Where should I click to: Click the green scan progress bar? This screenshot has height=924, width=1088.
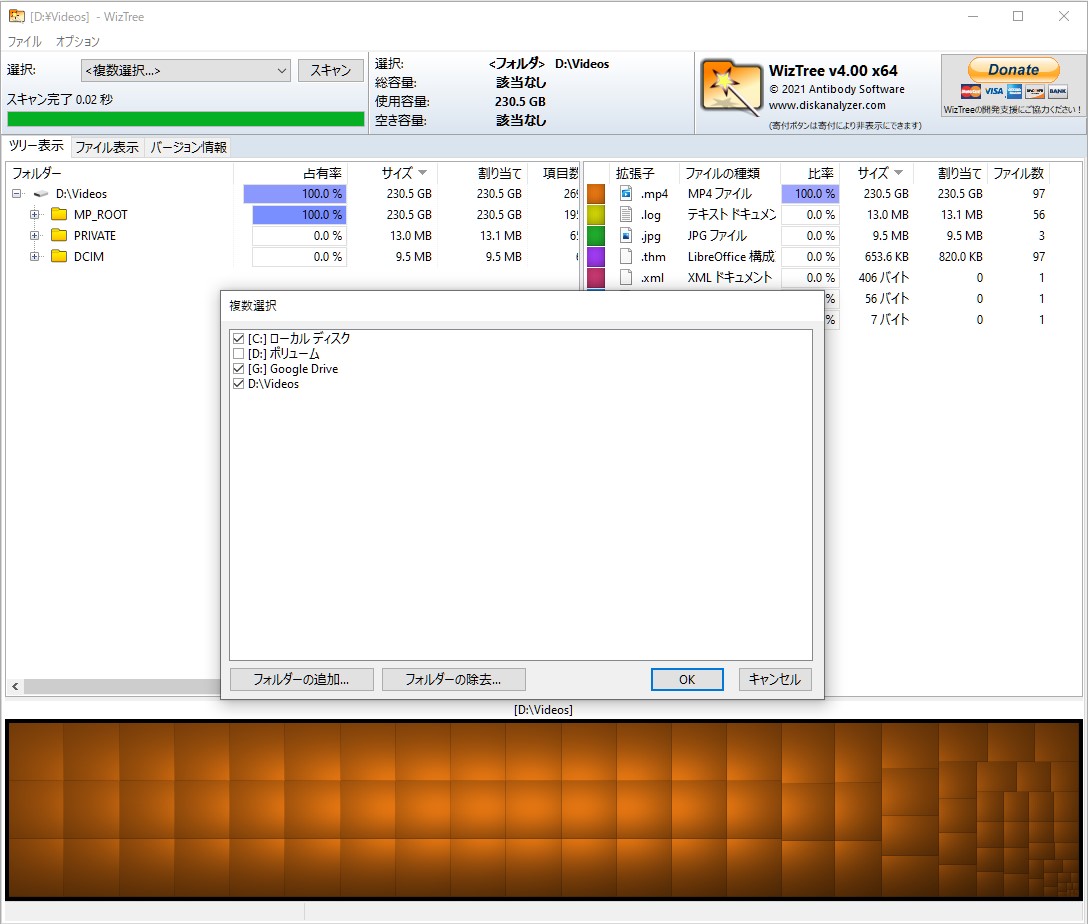point(185,119)
